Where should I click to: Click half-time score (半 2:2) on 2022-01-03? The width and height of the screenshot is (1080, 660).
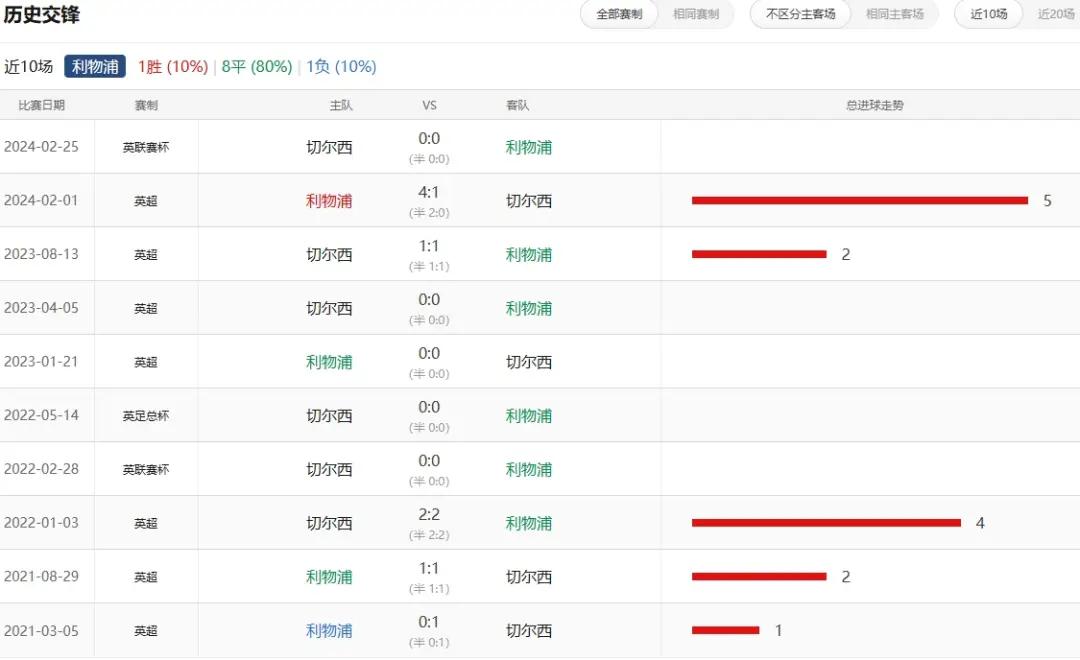[429, 535]
